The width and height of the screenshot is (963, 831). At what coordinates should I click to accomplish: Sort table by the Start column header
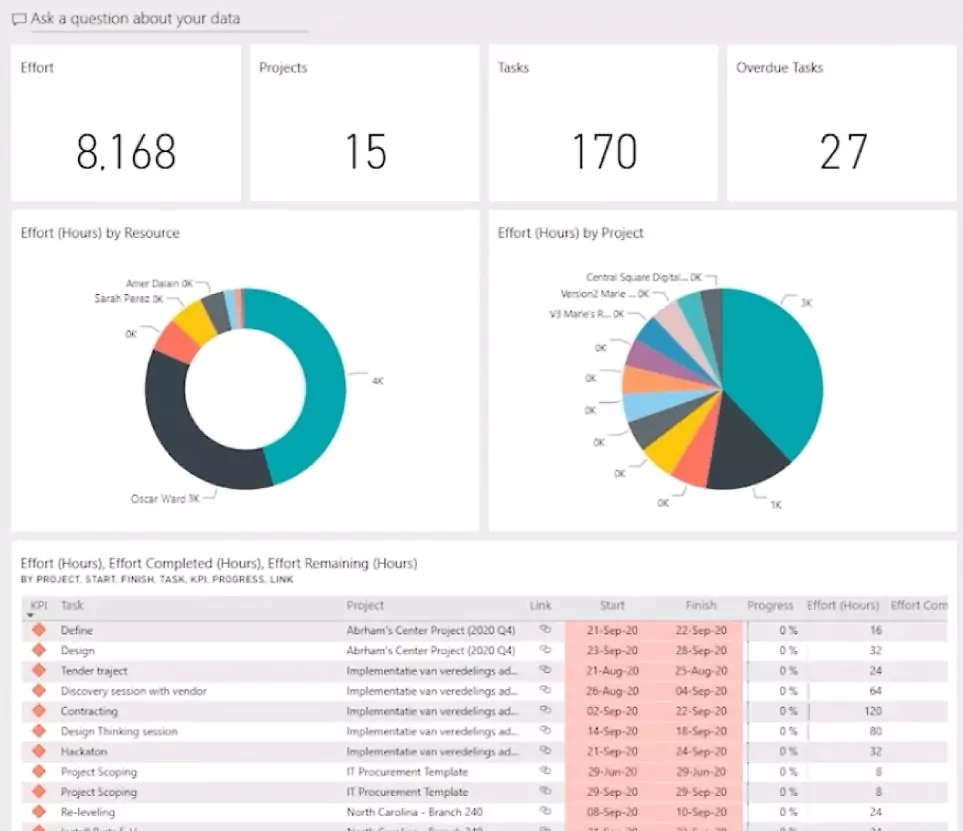coord(612,605)
